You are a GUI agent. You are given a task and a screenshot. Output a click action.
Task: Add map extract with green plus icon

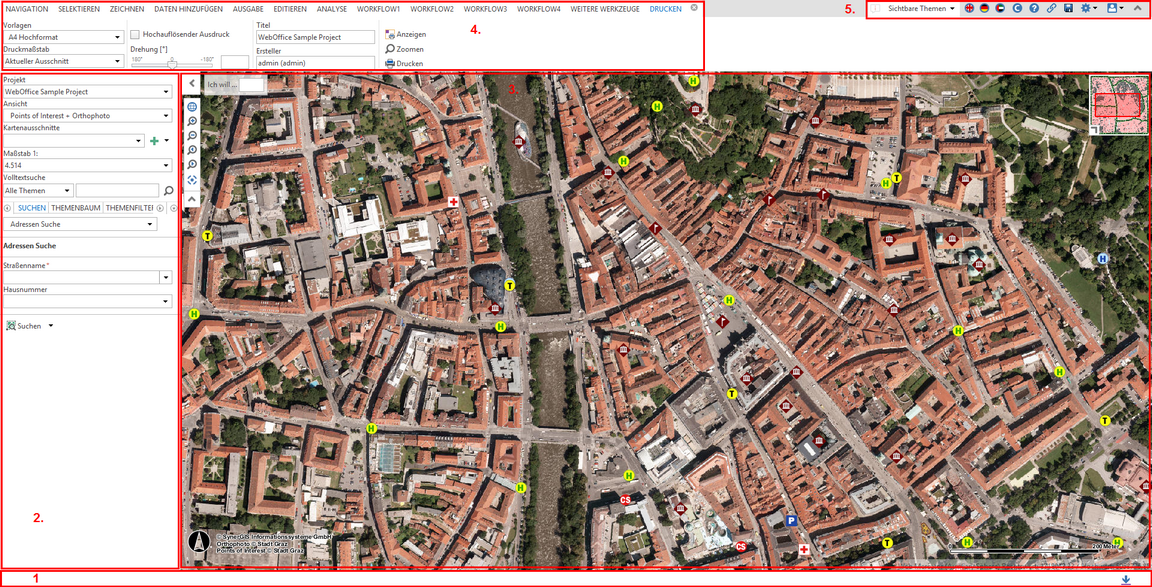pos(154,141)
